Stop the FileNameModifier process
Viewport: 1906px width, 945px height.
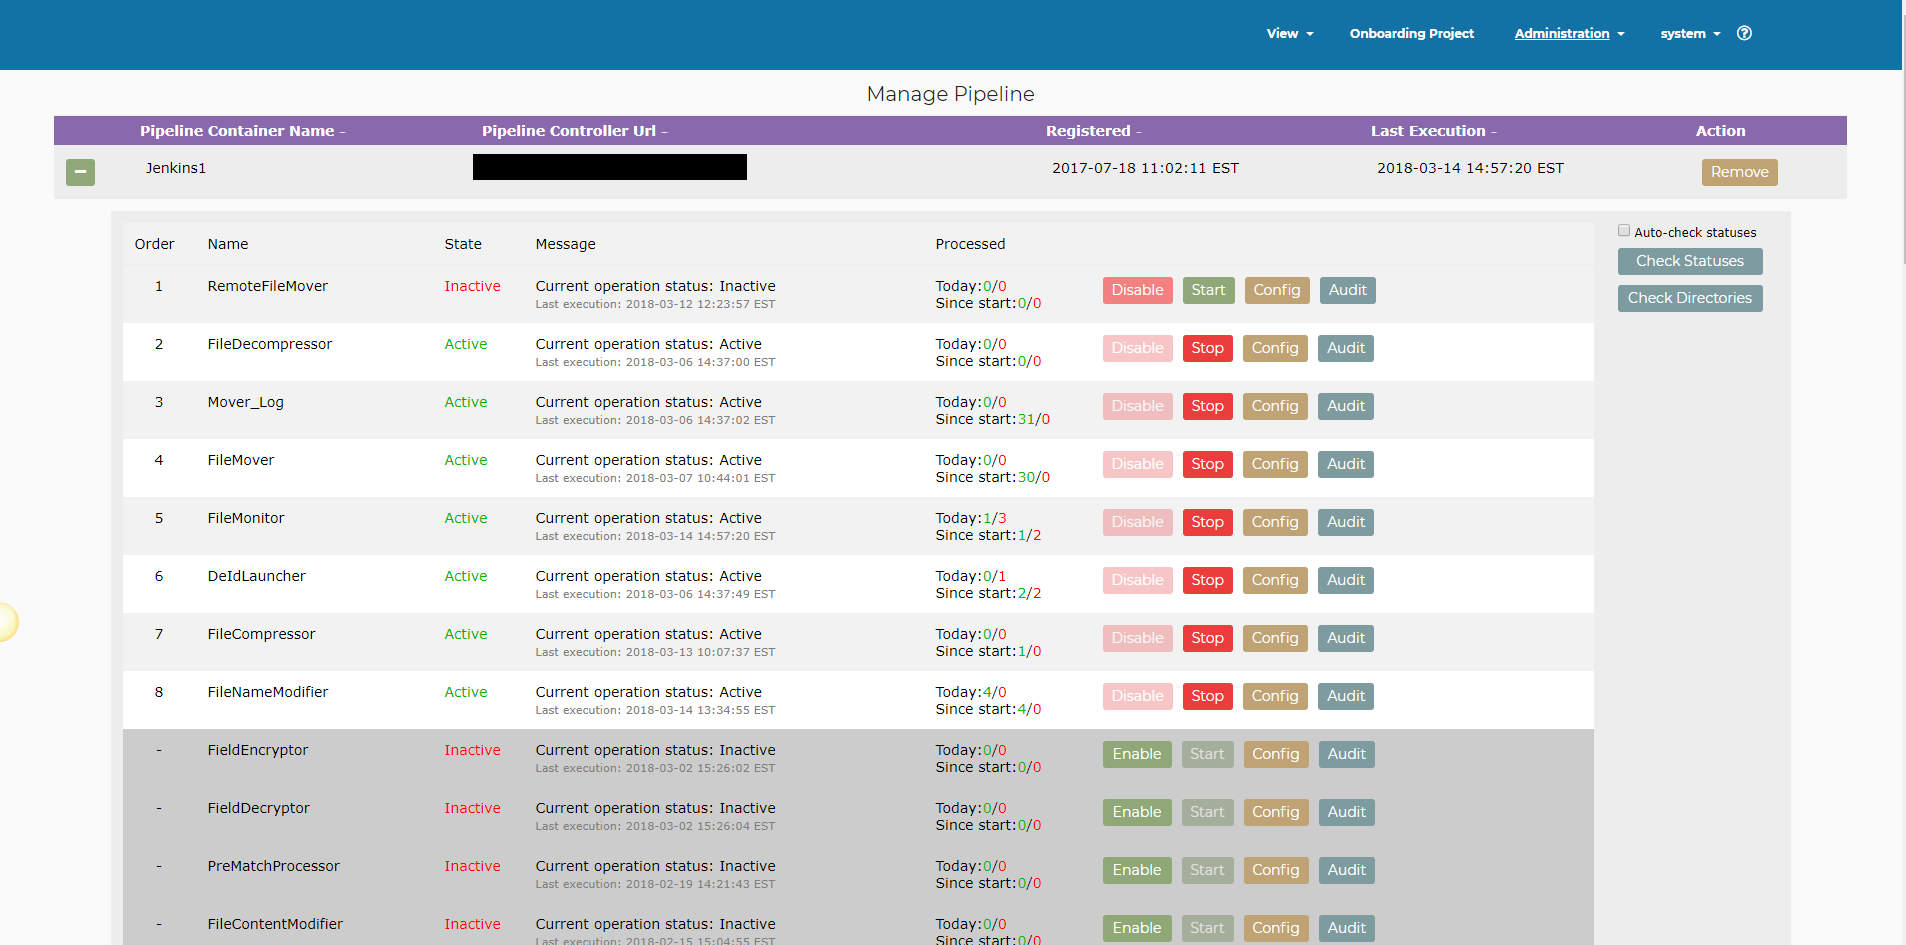(x=1207, y=696)
